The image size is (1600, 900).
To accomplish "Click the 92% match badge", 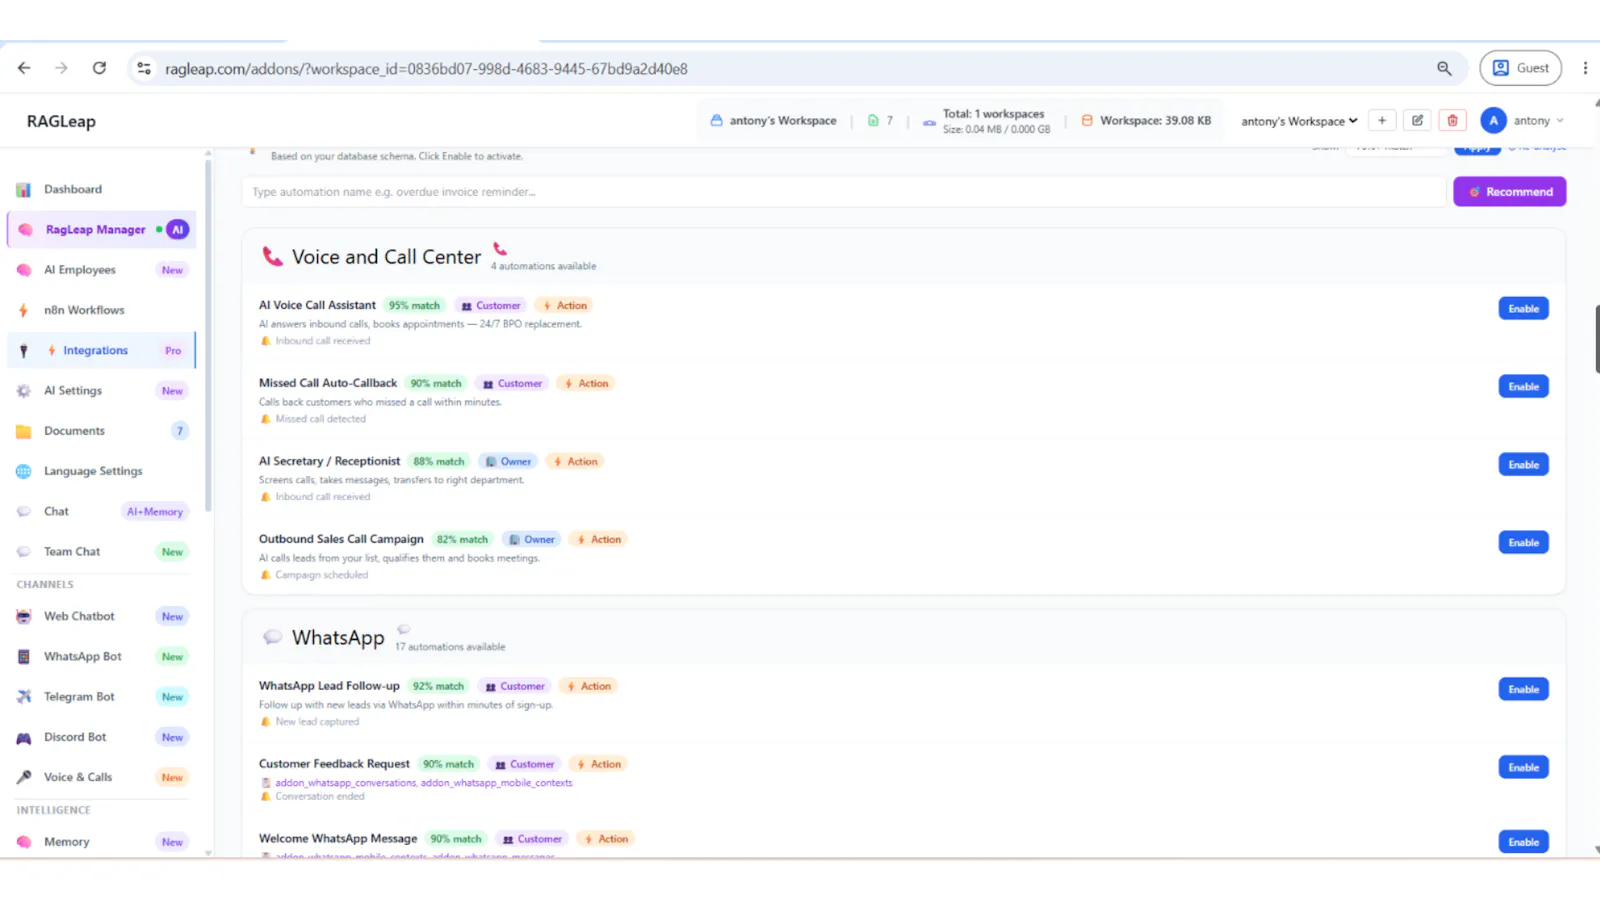I will pyautogui.click(x=438, y=687).
